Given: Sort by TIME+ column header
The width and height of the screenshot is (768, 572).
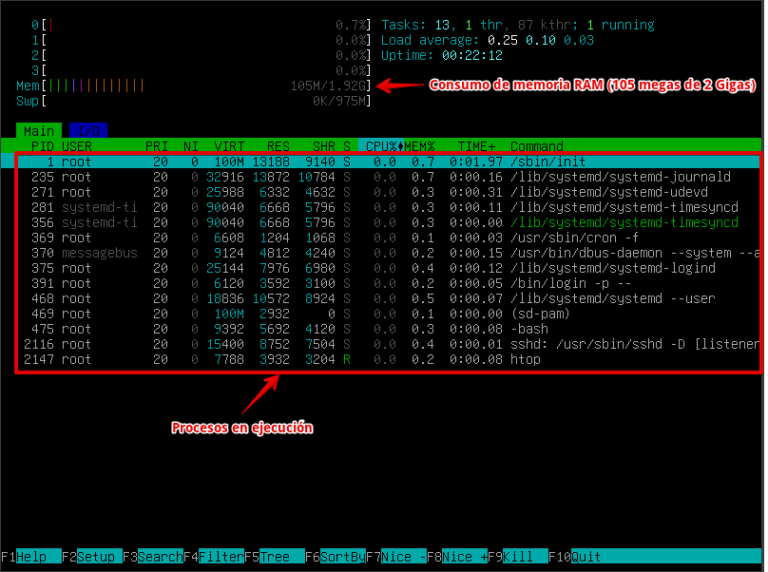Looking at the screenshot, I should coord(476,146).
